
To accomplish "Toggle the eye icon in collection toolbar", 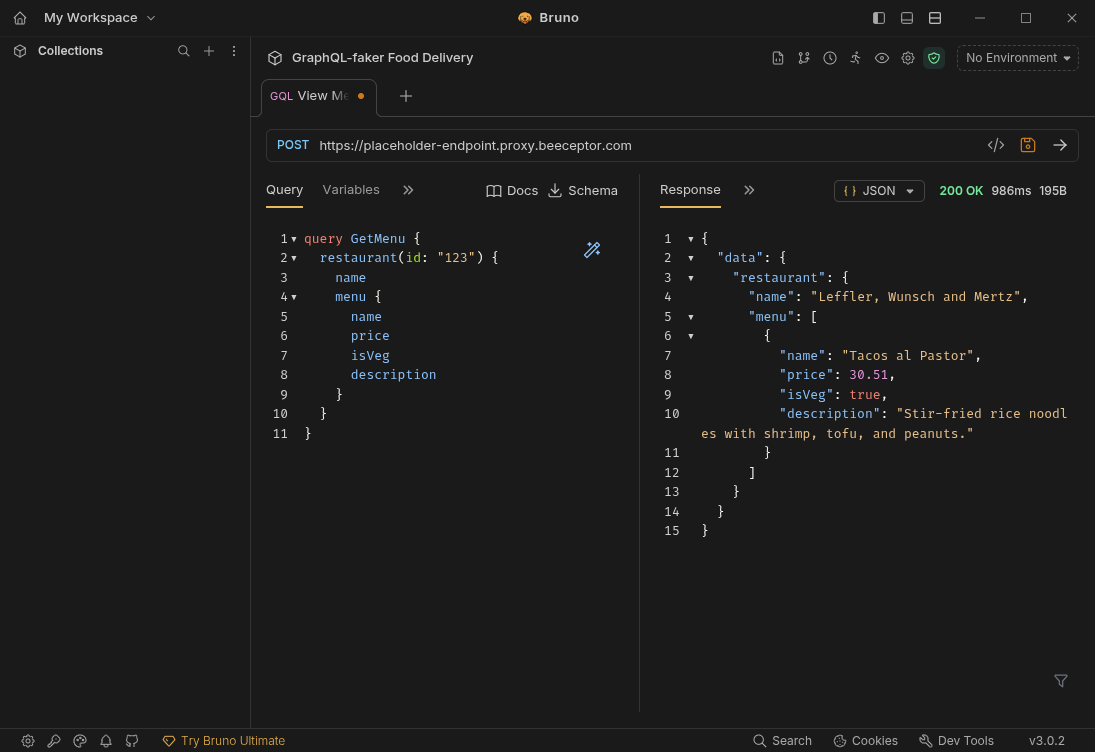I will [x=882, y=58].
